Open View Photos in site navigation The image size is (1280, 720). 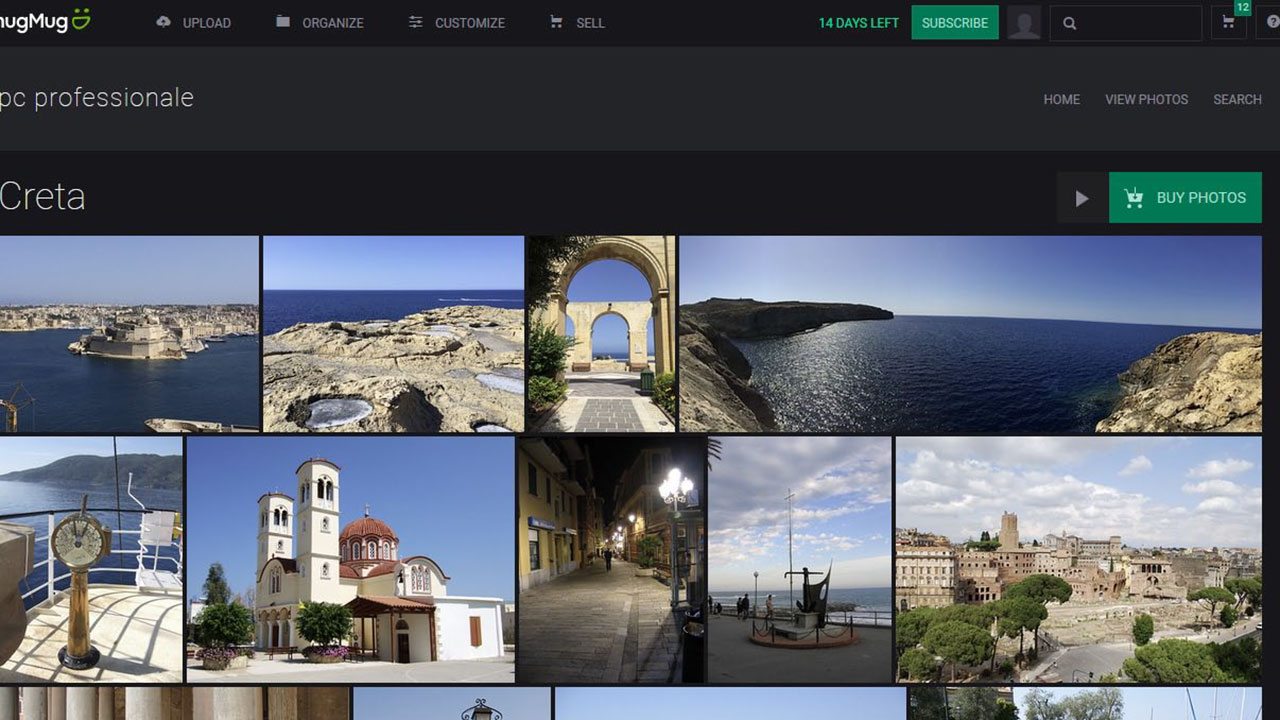1146,99
